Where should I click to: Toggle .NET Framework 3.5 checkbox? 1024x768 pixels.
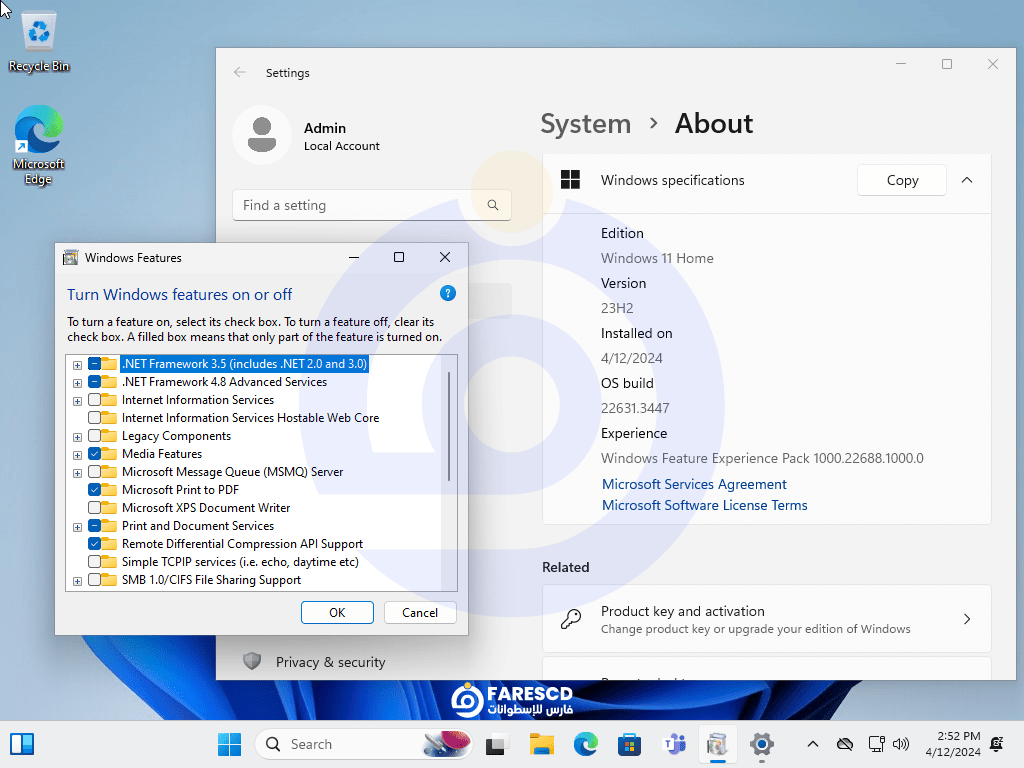tap(95, 364)
